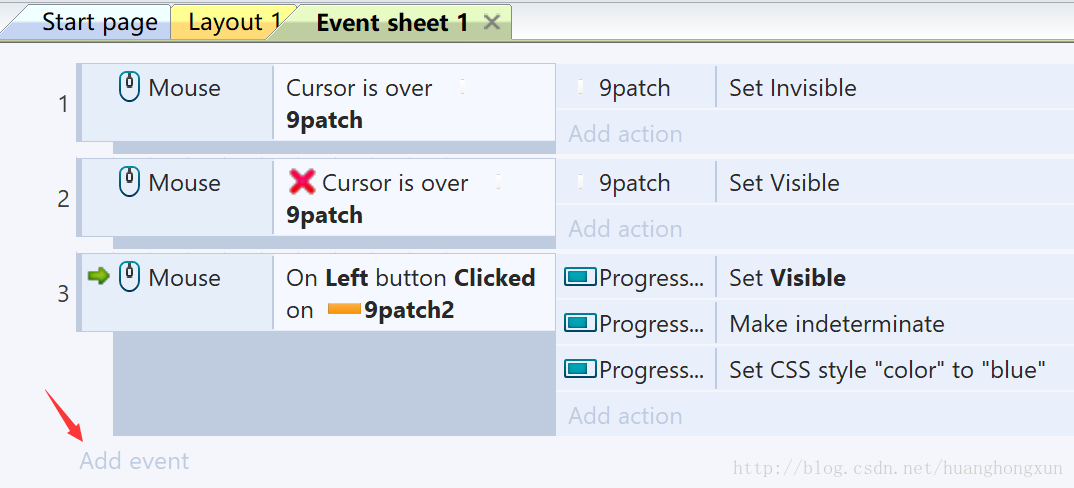The image size is (1074, 488).
Task: Switch to the Start page tab
Action: click(99, 22)
